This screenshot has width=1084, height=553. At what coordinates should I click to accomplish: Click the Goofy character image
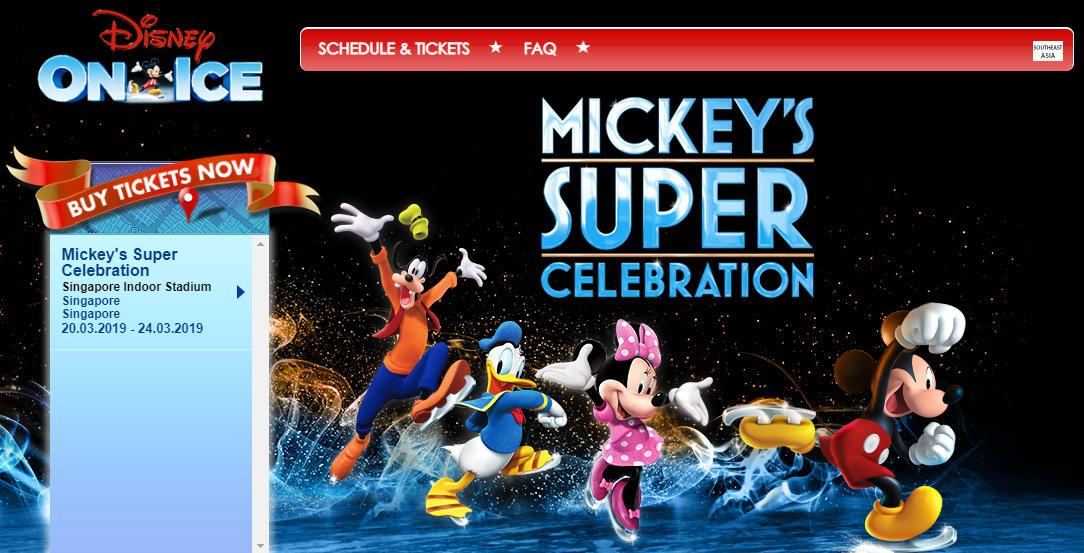coord(404,339)
